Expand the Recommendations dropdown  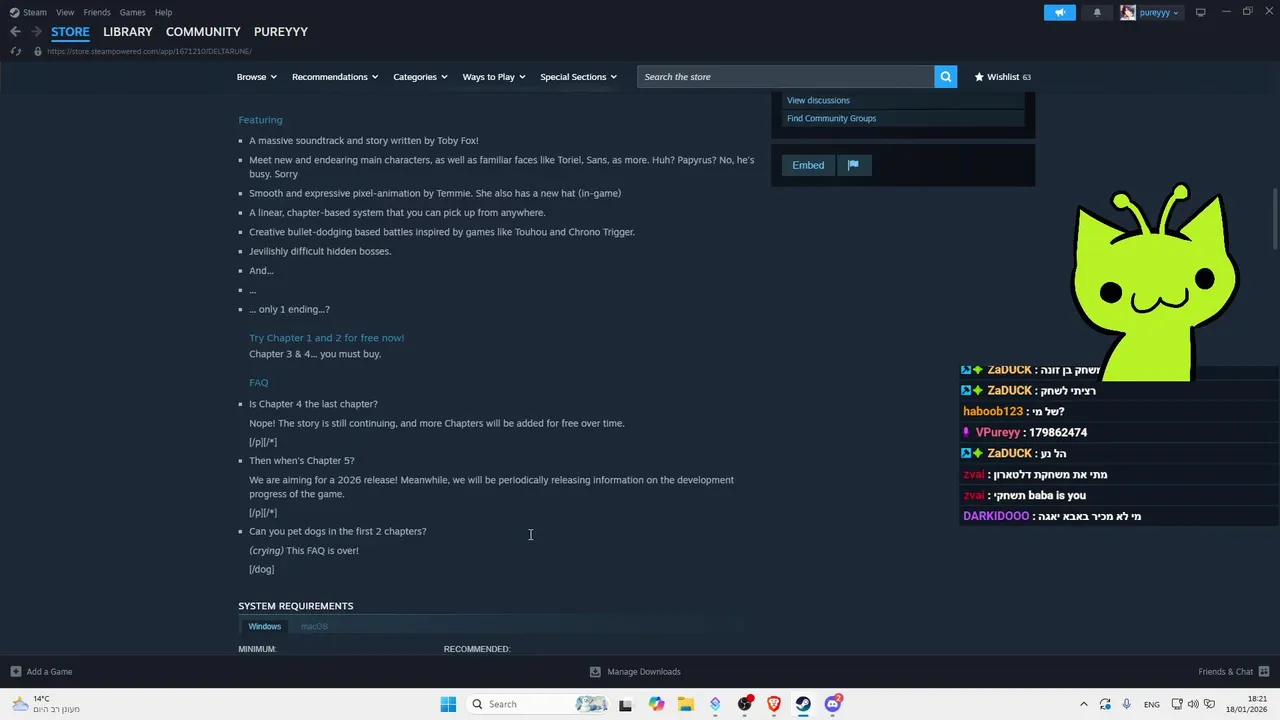click(335, 77)
